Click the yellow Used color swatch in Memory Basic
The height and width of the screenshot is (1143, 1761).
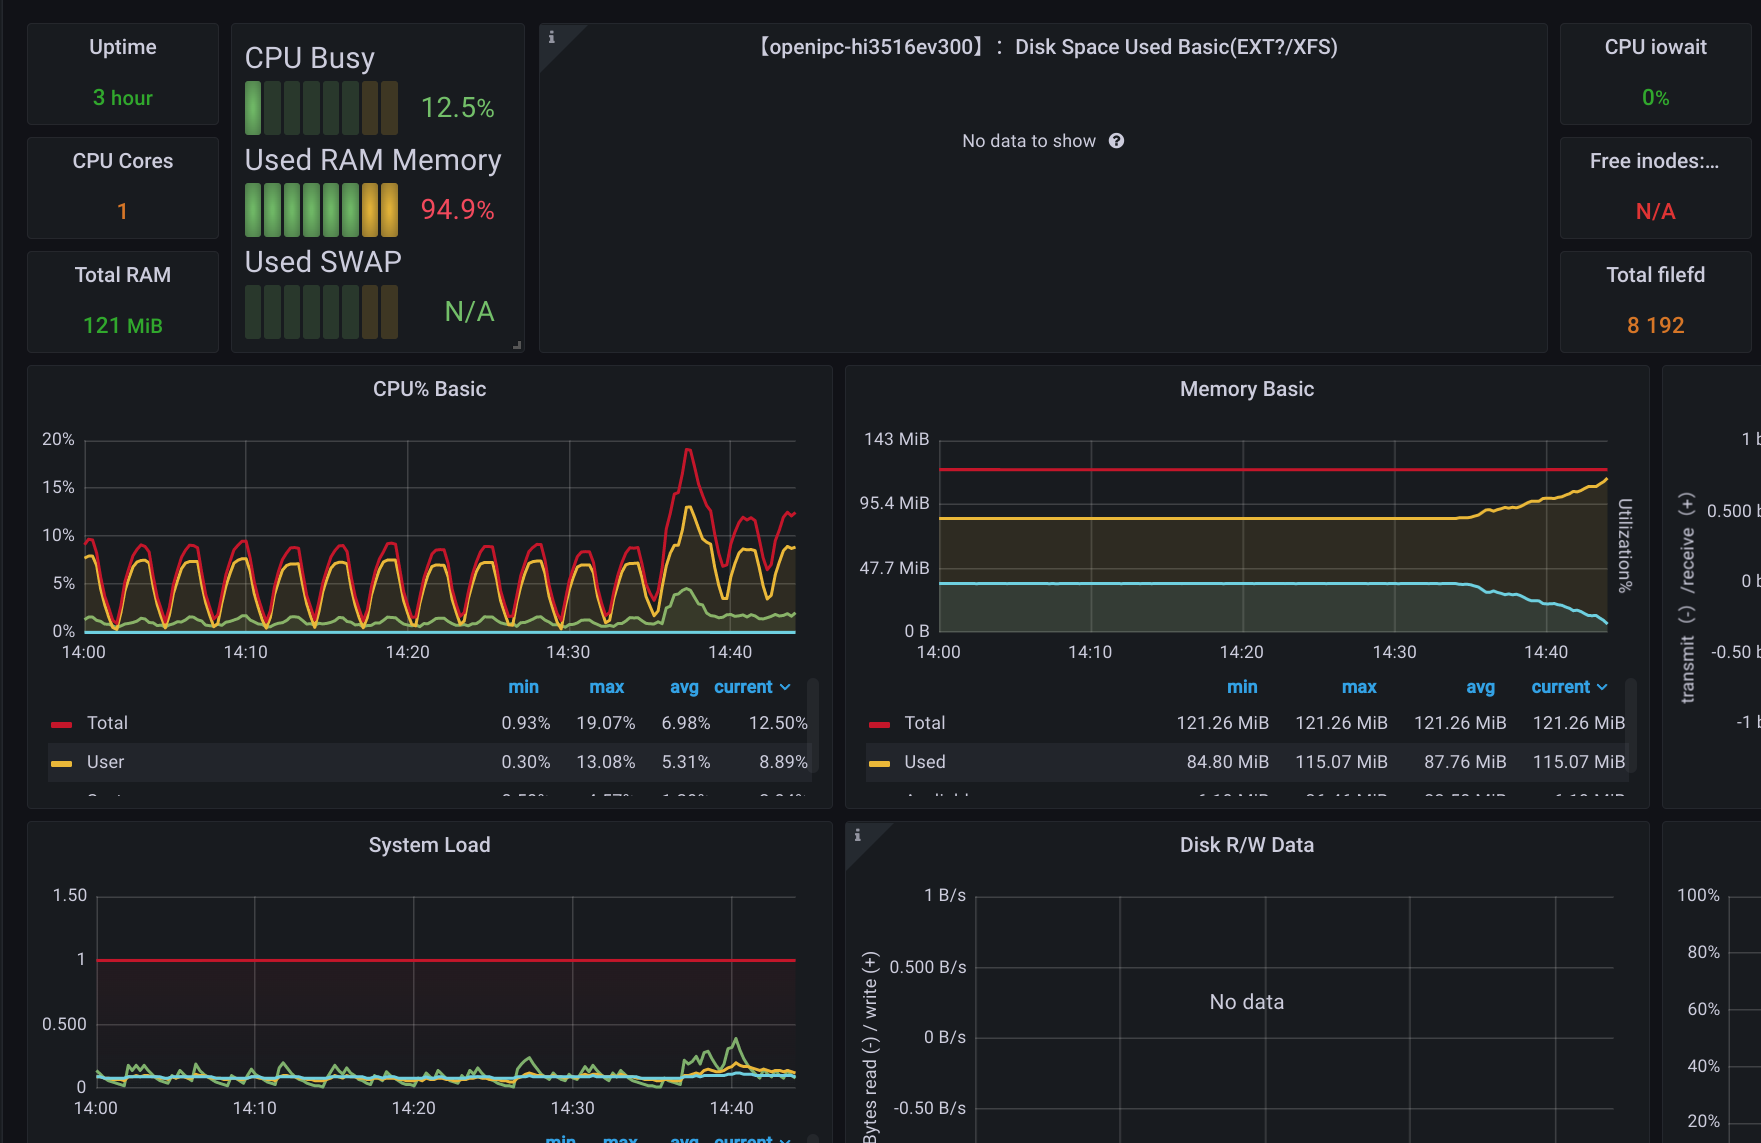click(878, 761)
